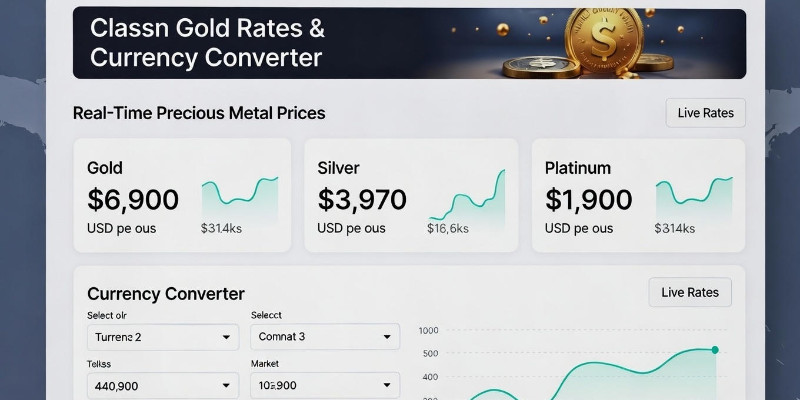The width and height of the screenshot is (800, 400).
Task: Click the Platinum price sparkline chart
Action: [x=694, y=193]
